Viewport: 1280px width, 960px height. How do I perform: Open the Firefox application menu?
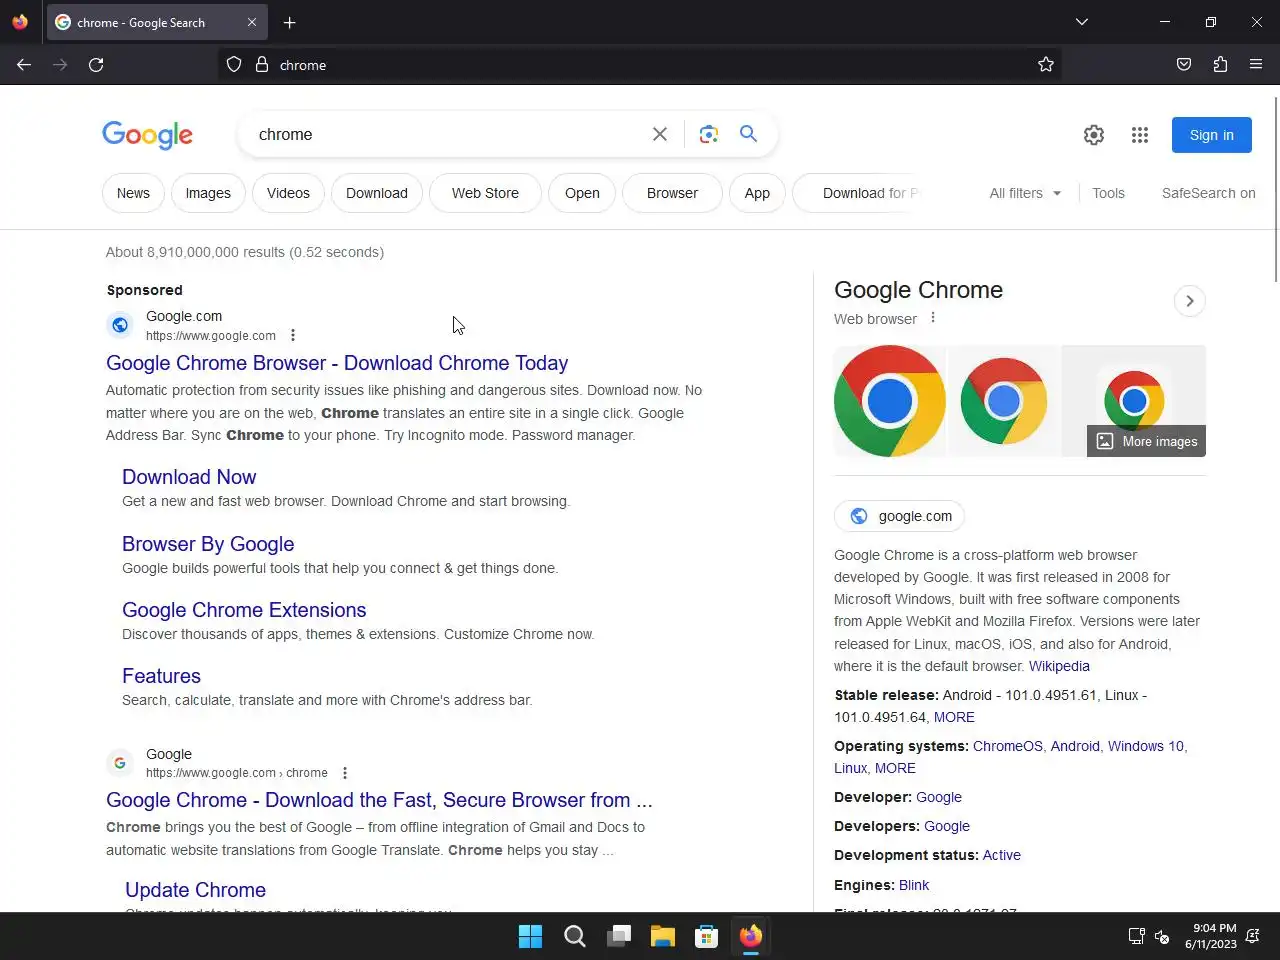1256,65
